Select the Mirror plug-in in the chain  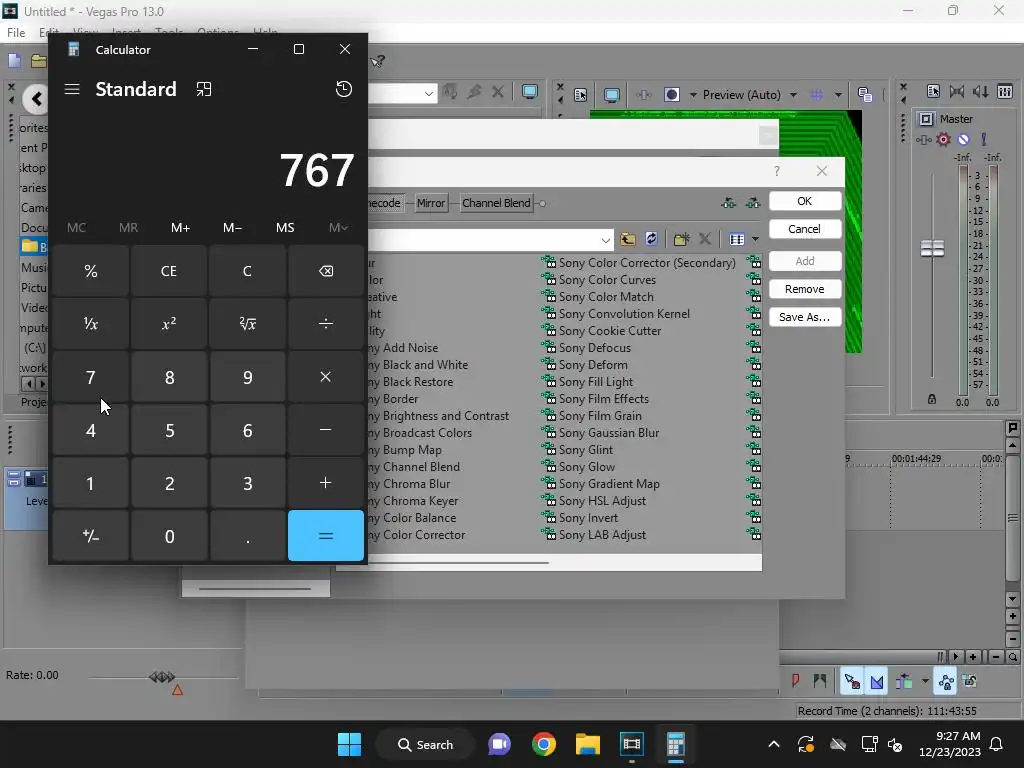click(430, 203)
